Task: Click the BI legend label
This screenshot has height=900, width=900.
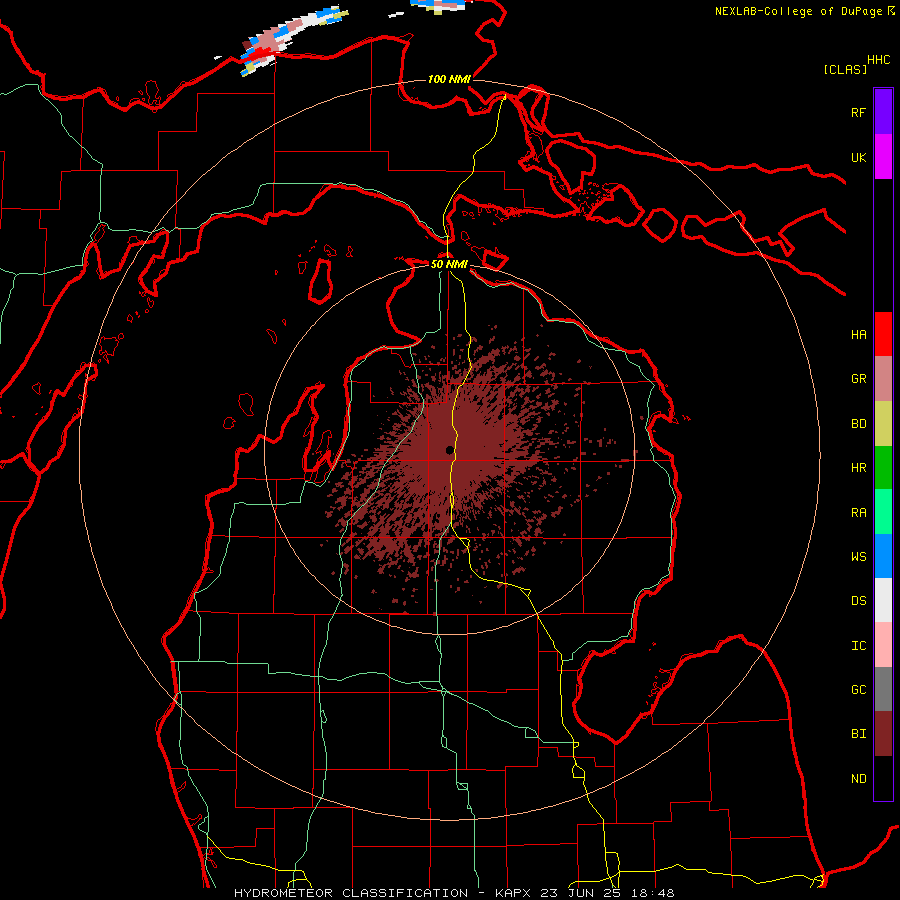Action: click(859, 734)
